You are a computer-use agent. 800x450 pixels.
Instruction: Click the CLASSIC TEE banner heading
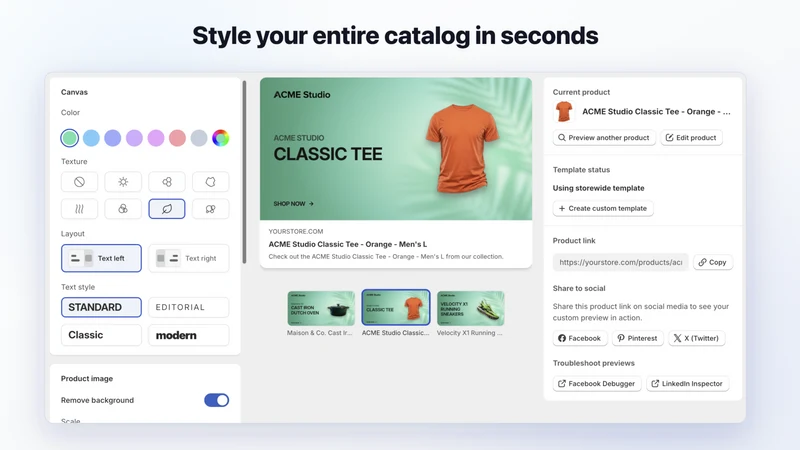click(x=328, y=154)
